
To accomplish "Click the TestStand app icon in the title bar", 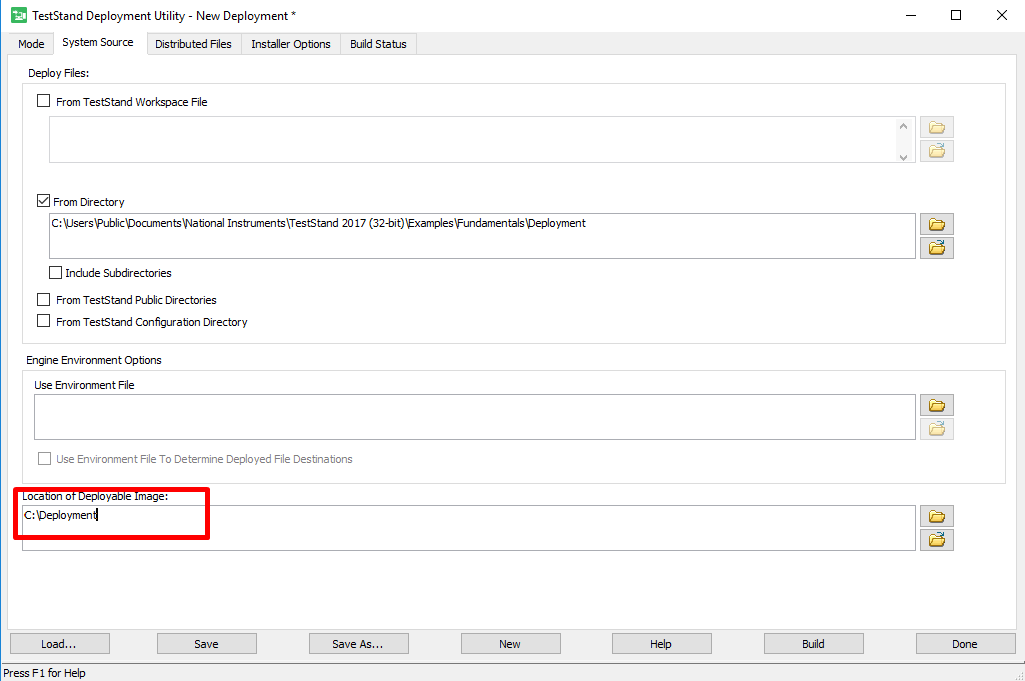I will tap(19, 15).
